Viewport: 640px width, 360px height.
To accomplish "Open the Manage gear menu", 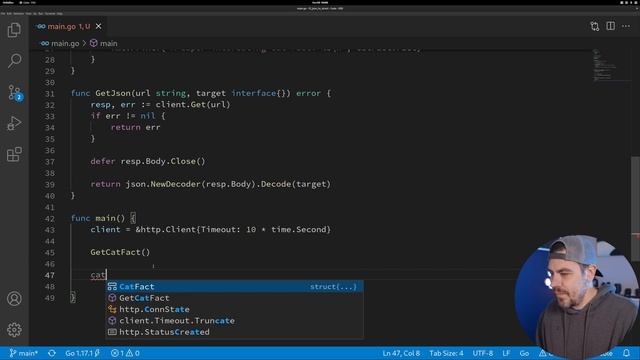I will (14, 329).
